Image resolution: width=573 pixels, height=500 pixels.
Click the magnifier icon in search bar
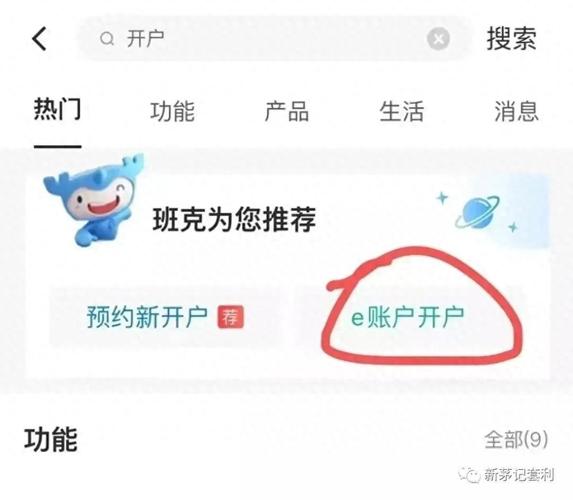click(107, 38)
